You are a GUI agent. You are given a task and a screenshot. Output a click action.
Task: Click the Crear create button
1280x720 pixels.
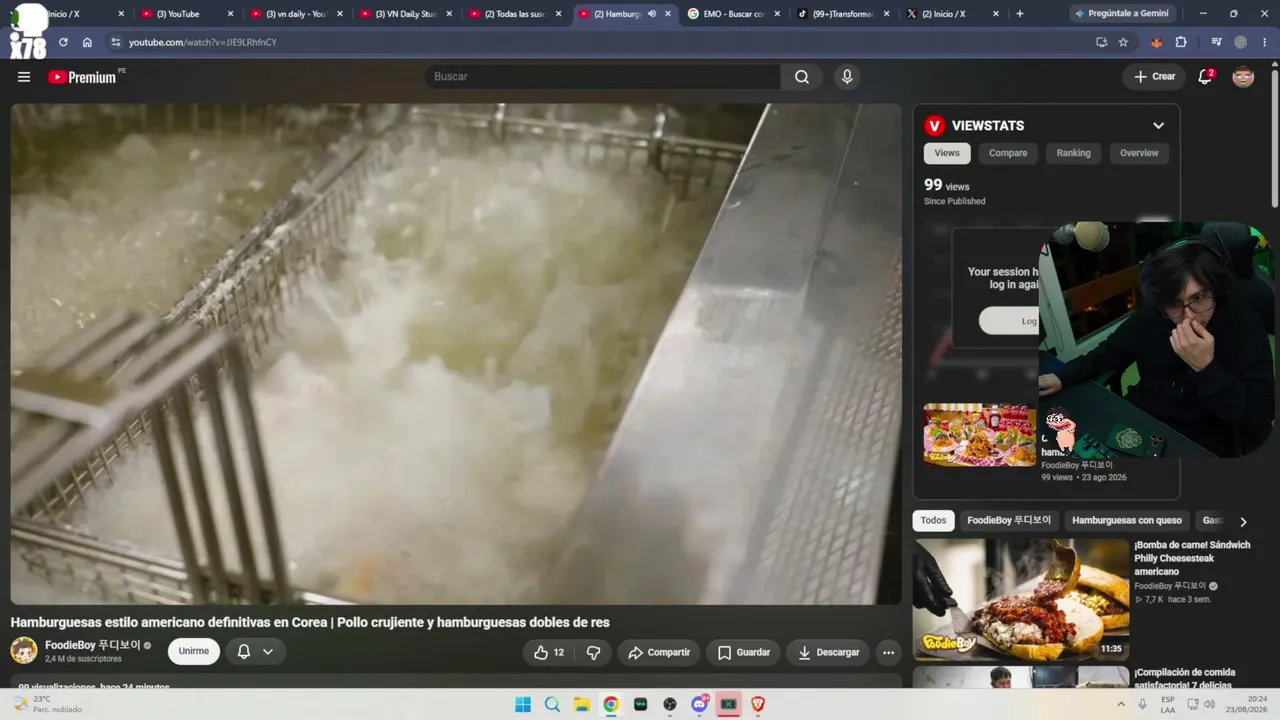pyautogui.click(x=1154, y=77)
